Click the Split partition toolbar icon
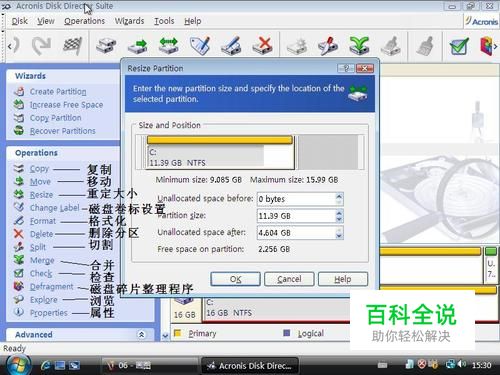The height and width of the screenshot is (375, 500). [x=328, y=46]
